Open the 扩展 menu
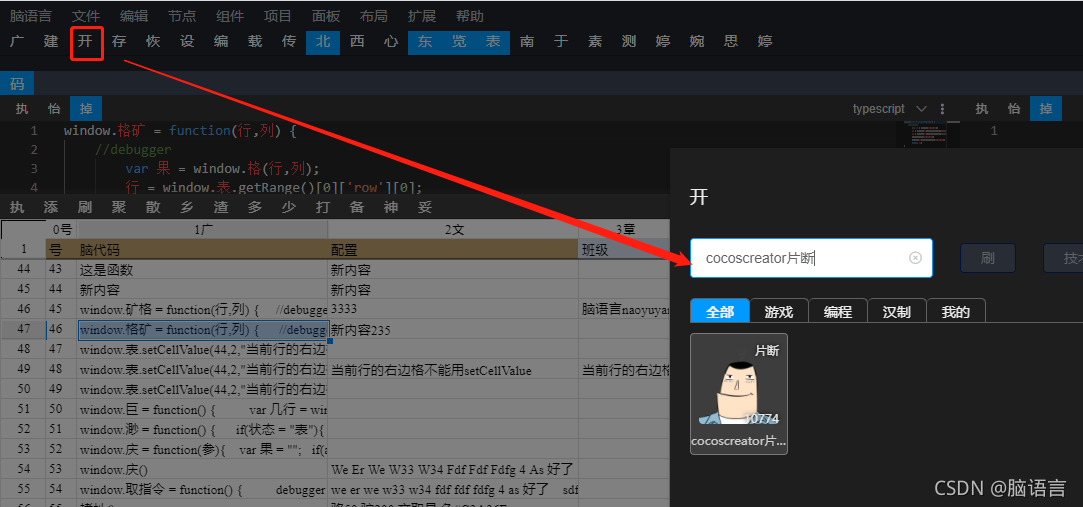 point(421,16)
